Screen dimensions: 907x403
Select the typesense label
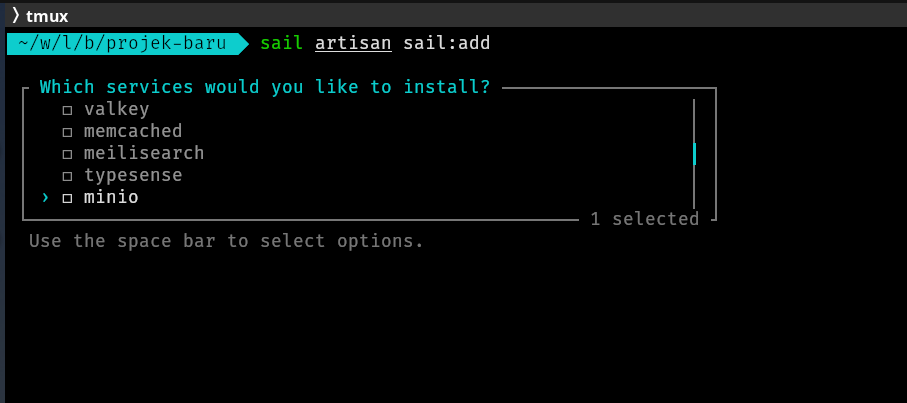point(133,175)
